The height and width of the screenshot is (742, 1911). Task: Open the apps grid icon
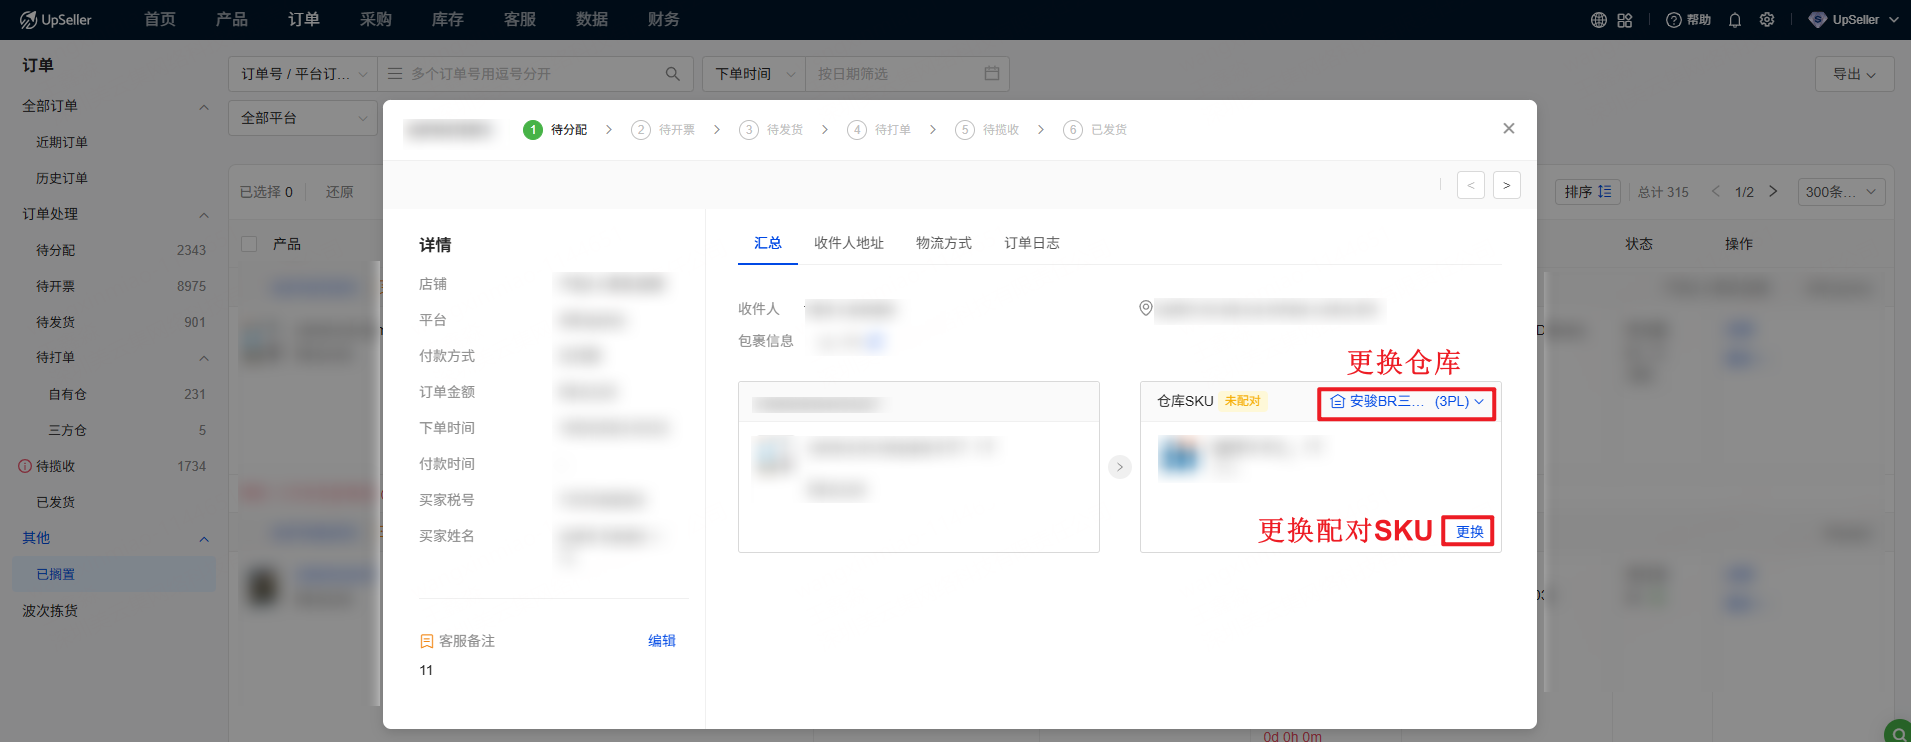(1625, 20)
